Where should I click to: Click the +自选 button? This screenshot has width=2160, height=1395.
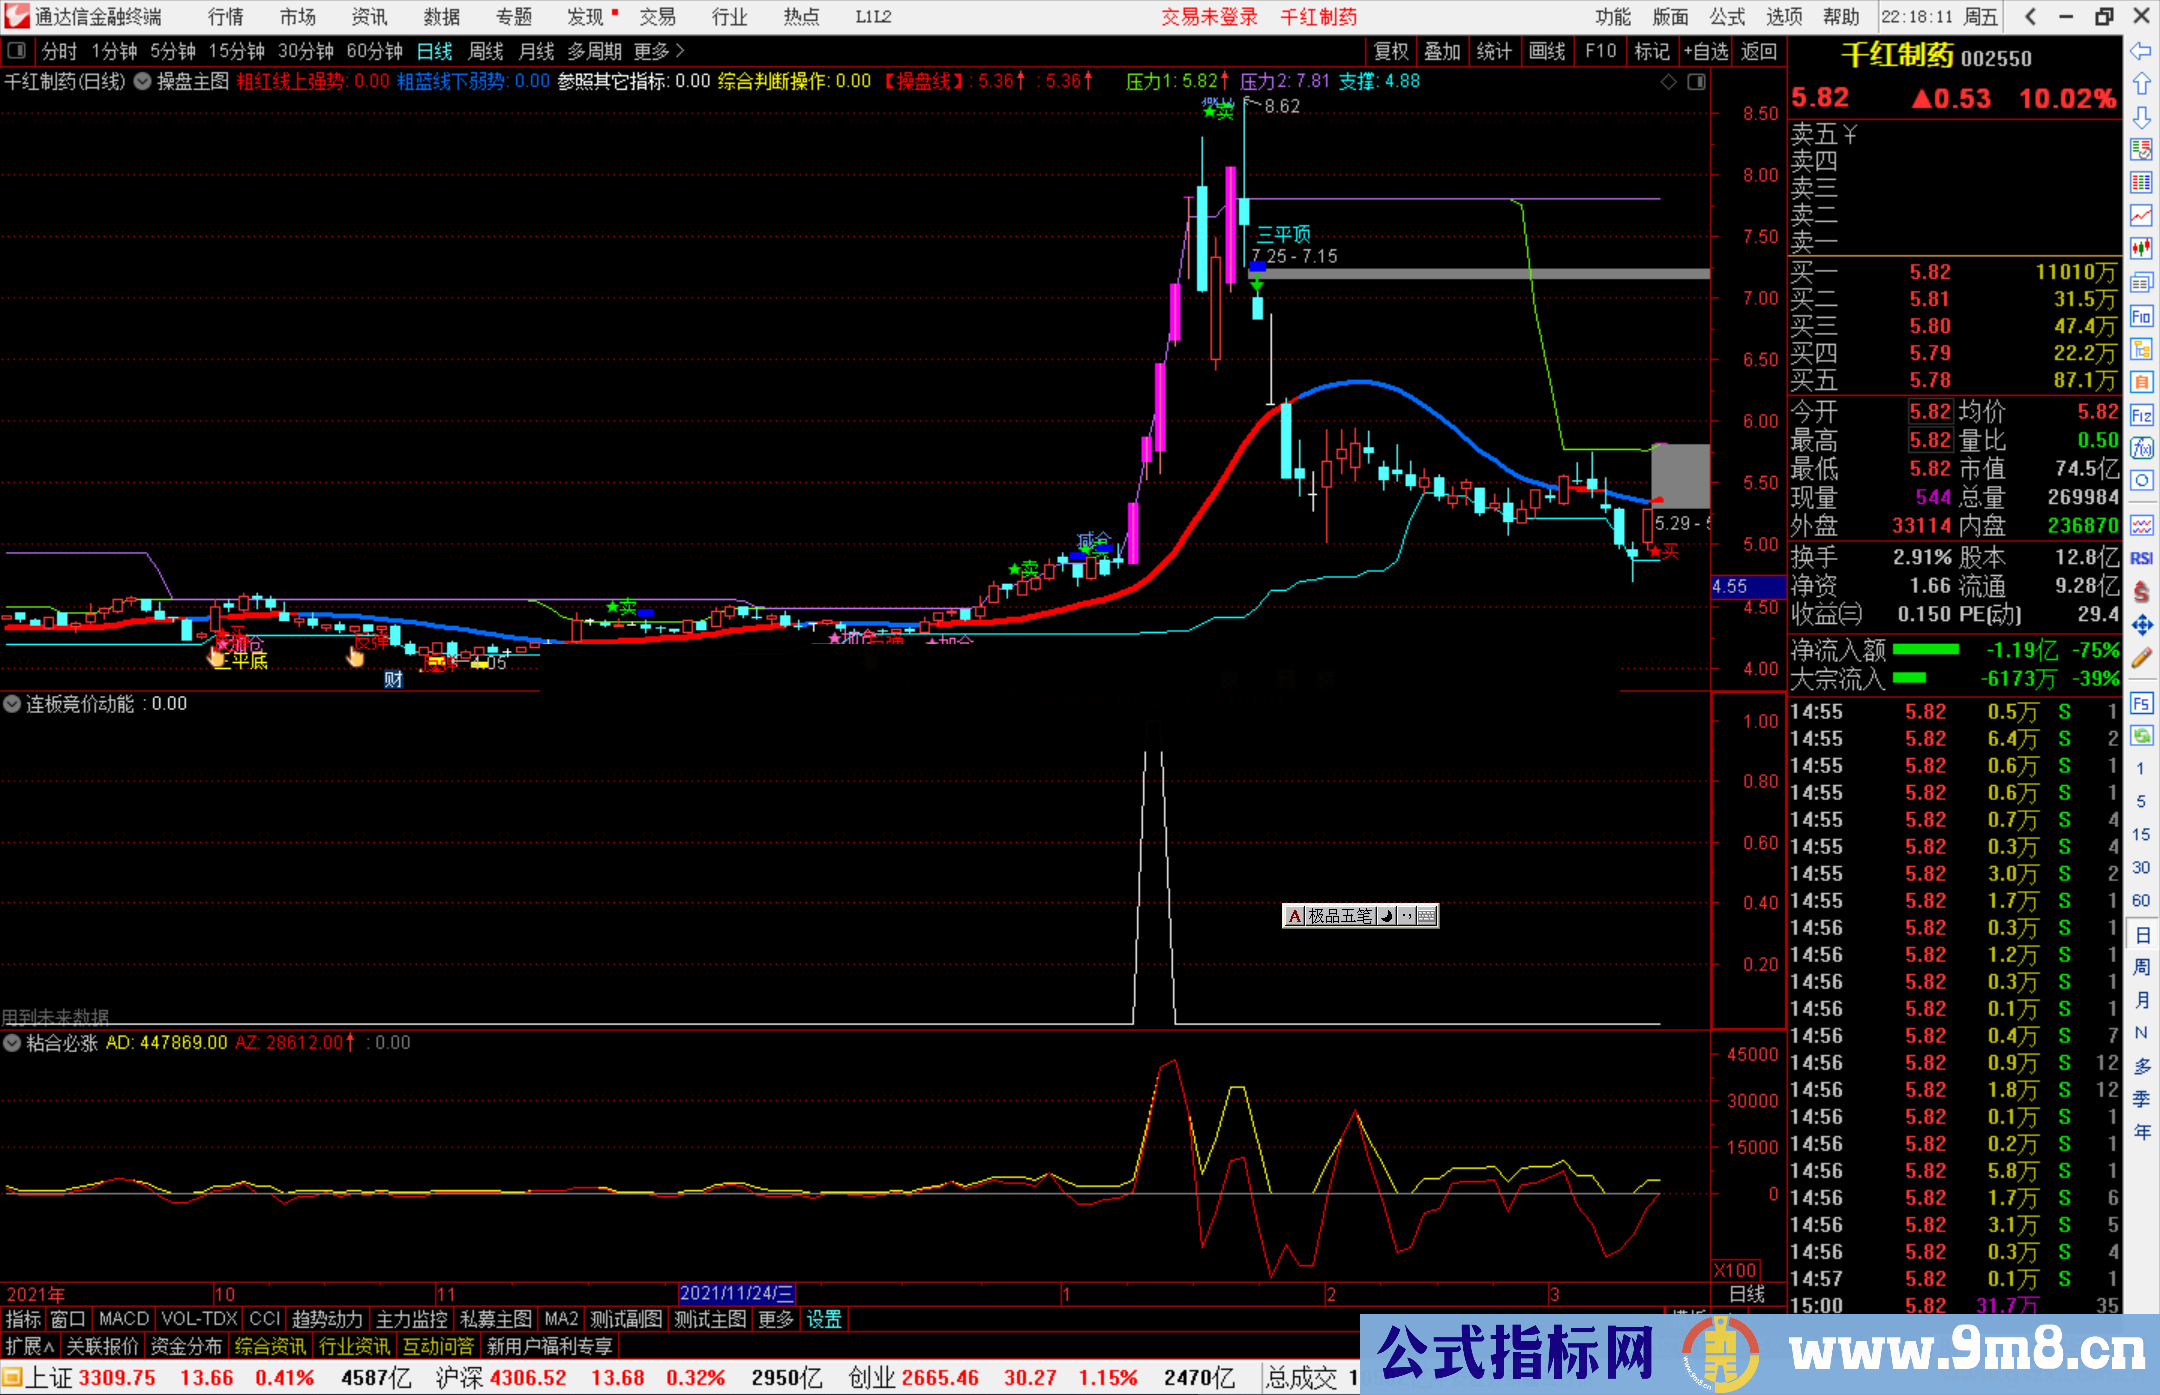(1705, 51)
